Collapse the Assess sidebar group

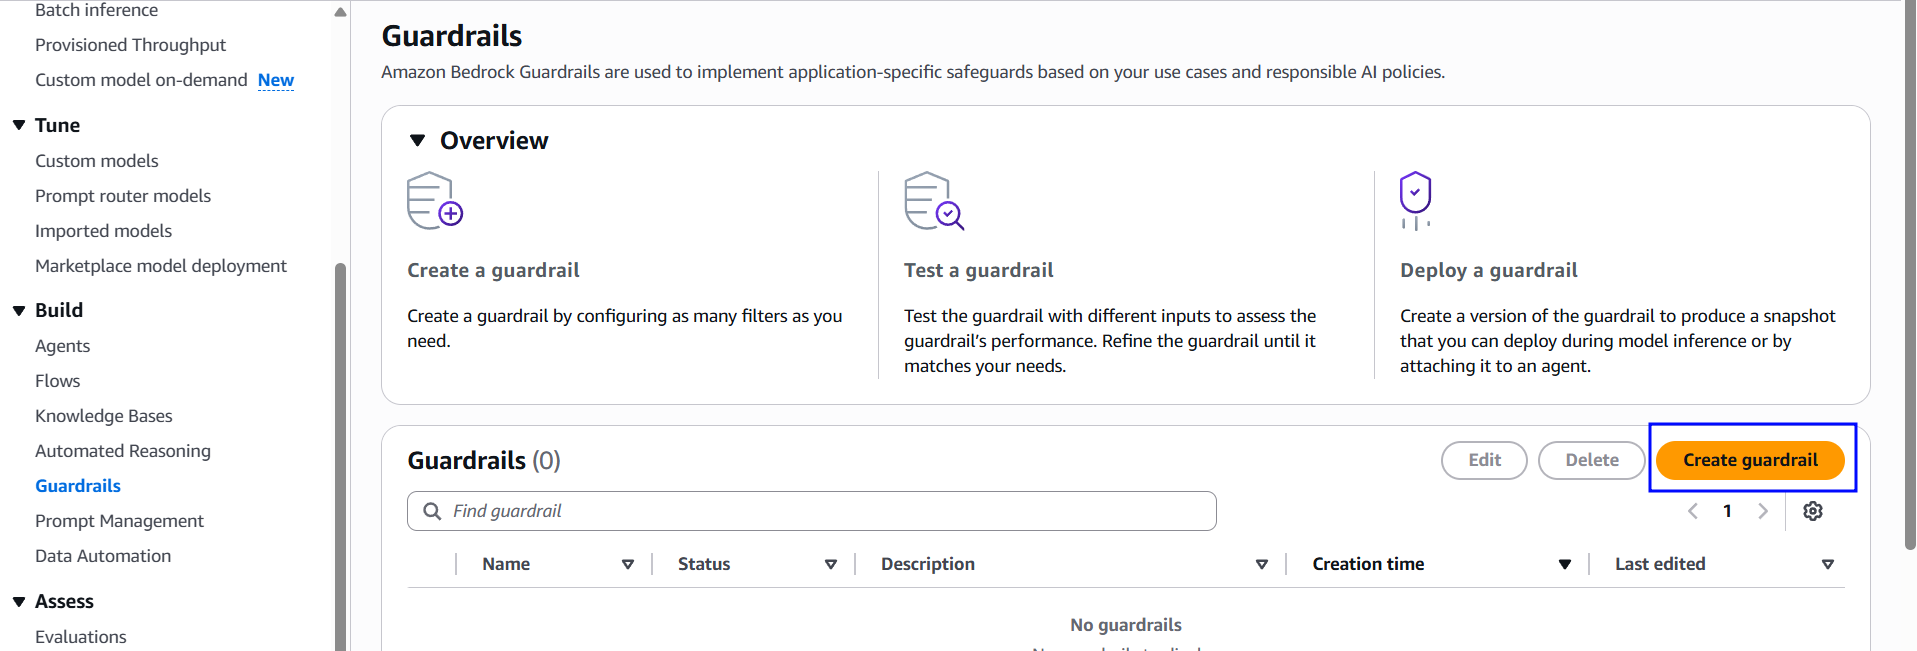(x=19, y=601)
